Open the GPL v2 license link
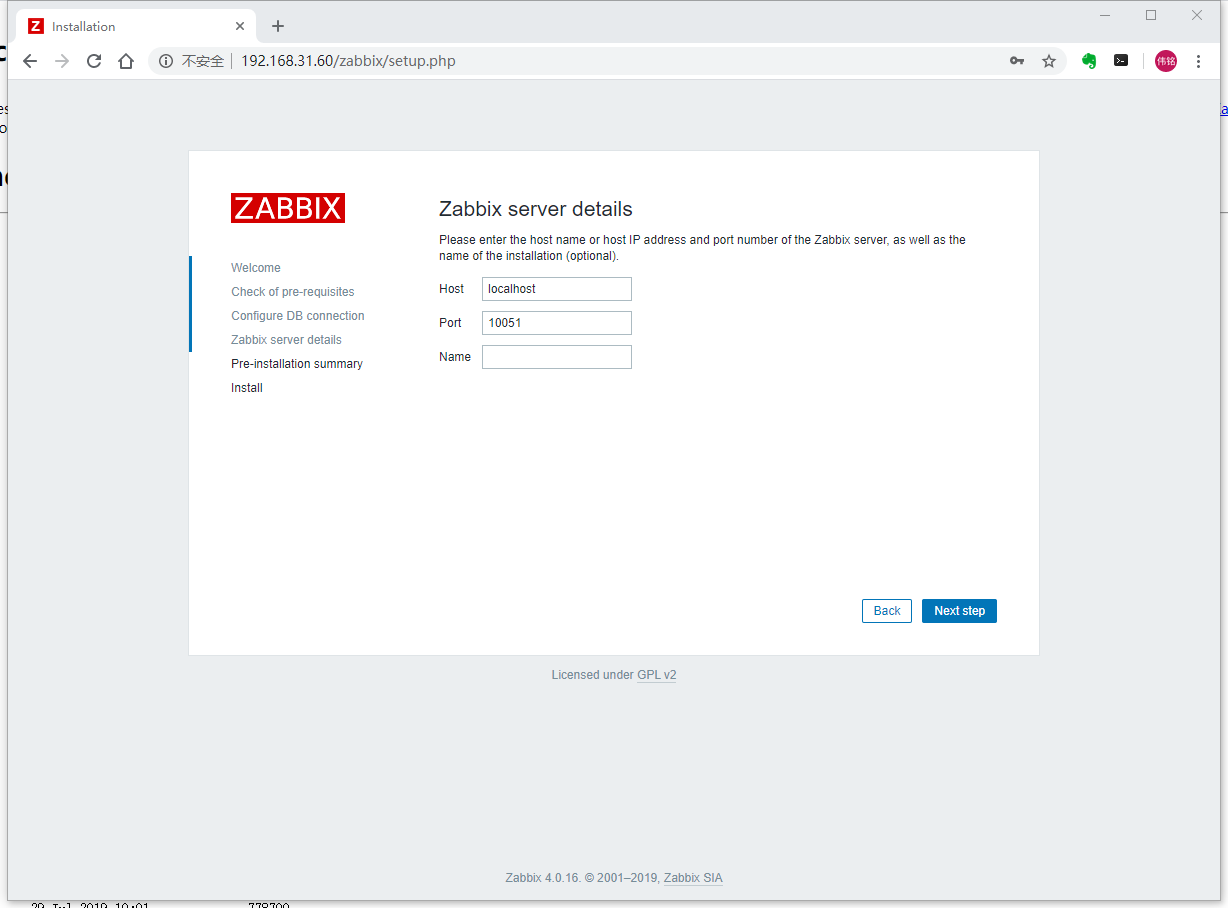 coord(657,675)
